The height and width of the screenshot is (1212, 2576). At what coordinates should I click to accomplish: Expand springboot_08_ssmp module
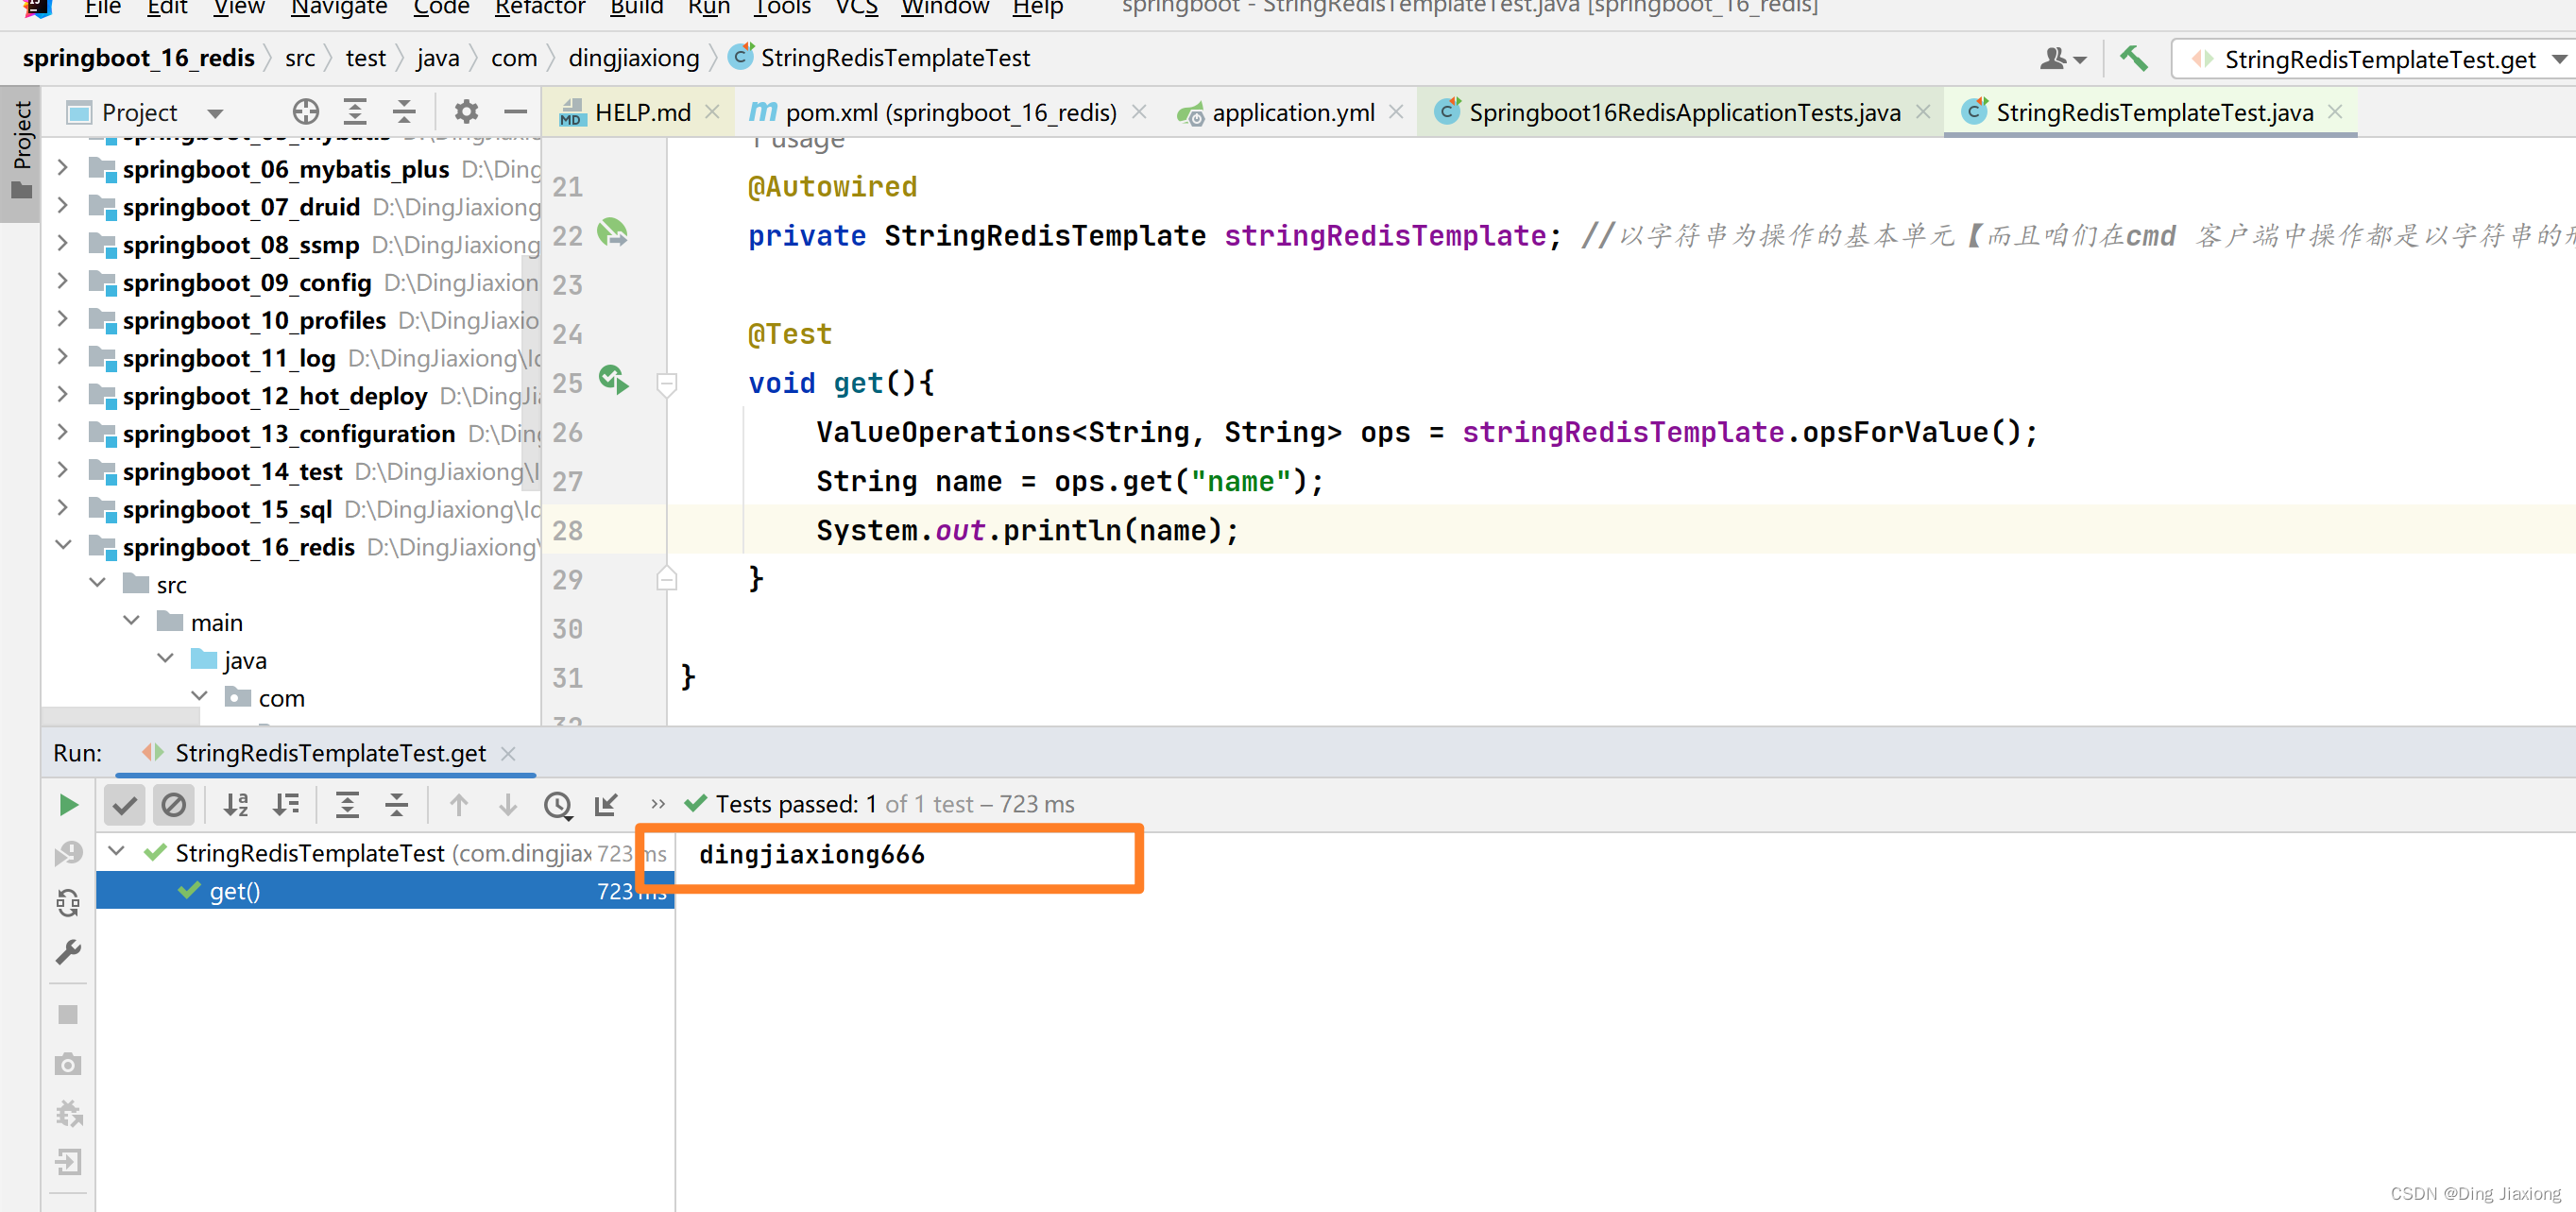[x=63, y=243]
